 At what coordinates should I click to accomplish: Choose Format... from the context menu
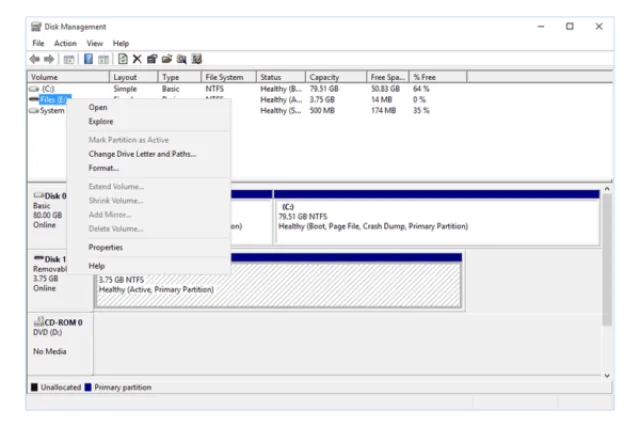pyautogui.click(x=104, y=168)
